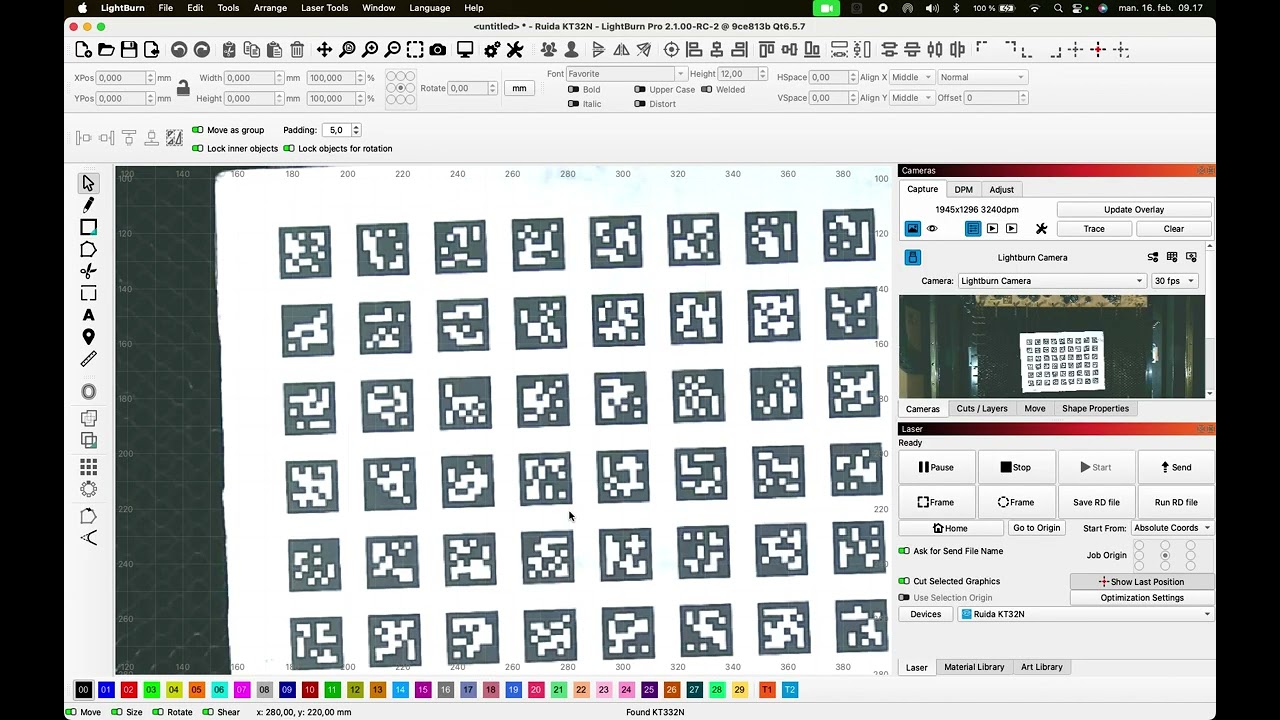Switch to the Cuts / Layers tab
1280x720 pixels.
pyautogui.click(x=982, y=409)
